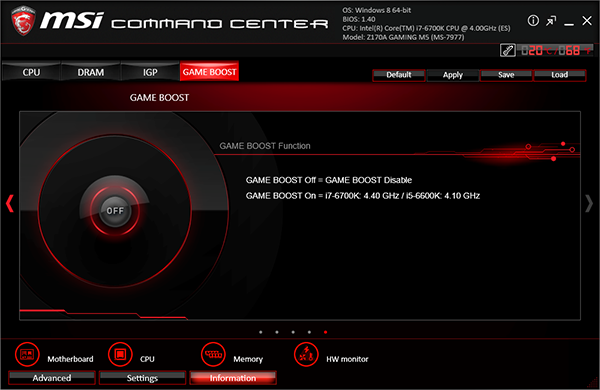Go to previous page with left arrow
The height and width of the screenshot is (390, 600).
point(10,203)
